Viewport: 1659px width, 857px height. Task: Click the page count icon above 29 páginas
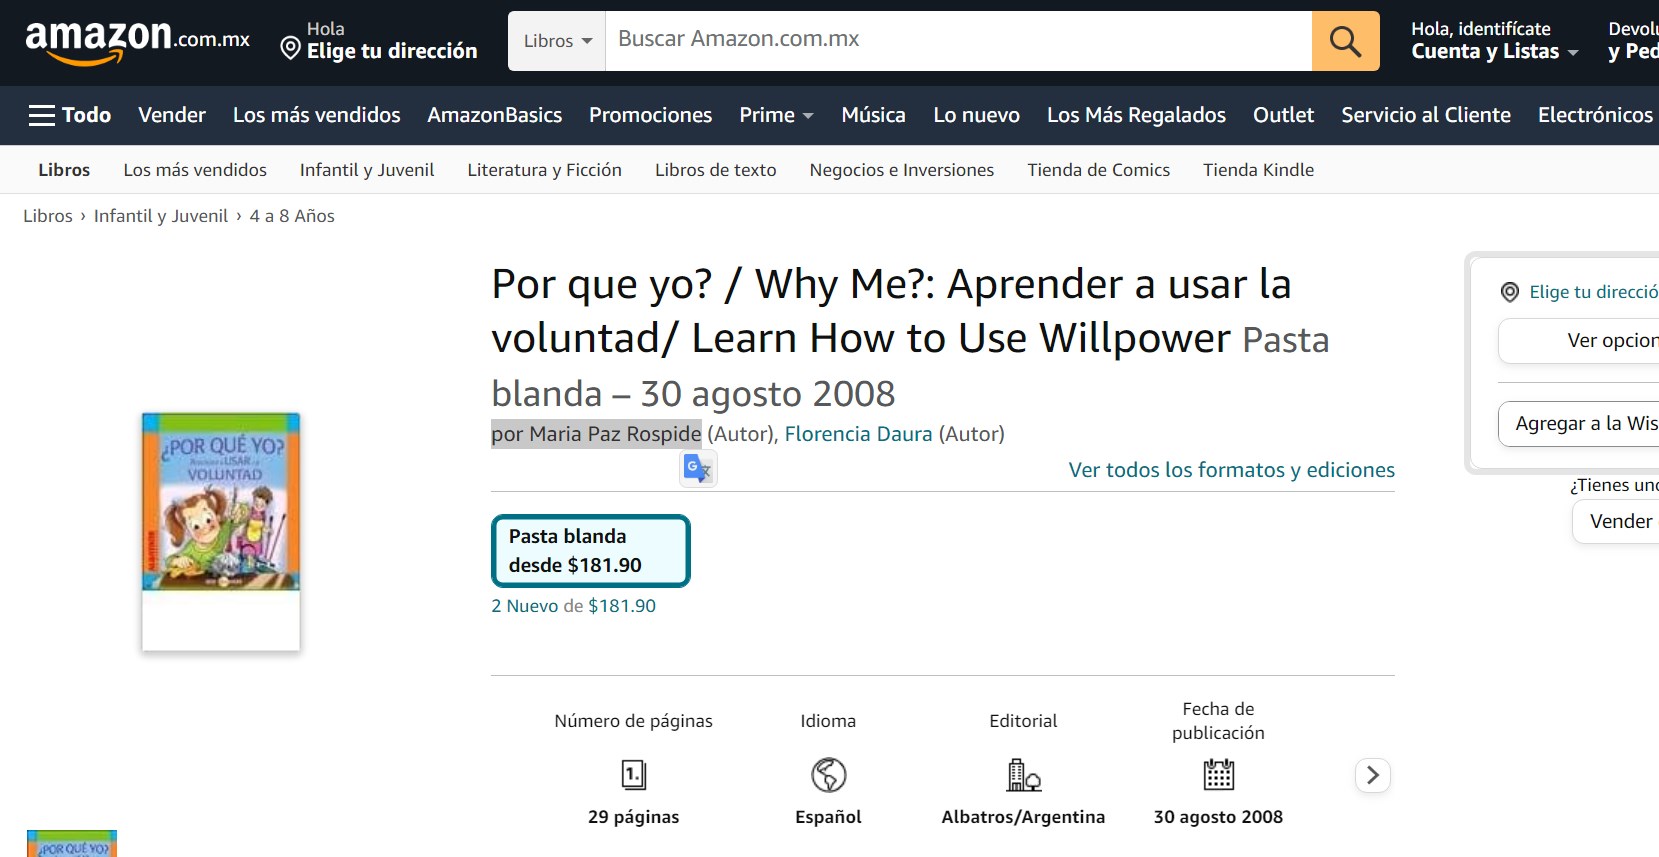634,775
